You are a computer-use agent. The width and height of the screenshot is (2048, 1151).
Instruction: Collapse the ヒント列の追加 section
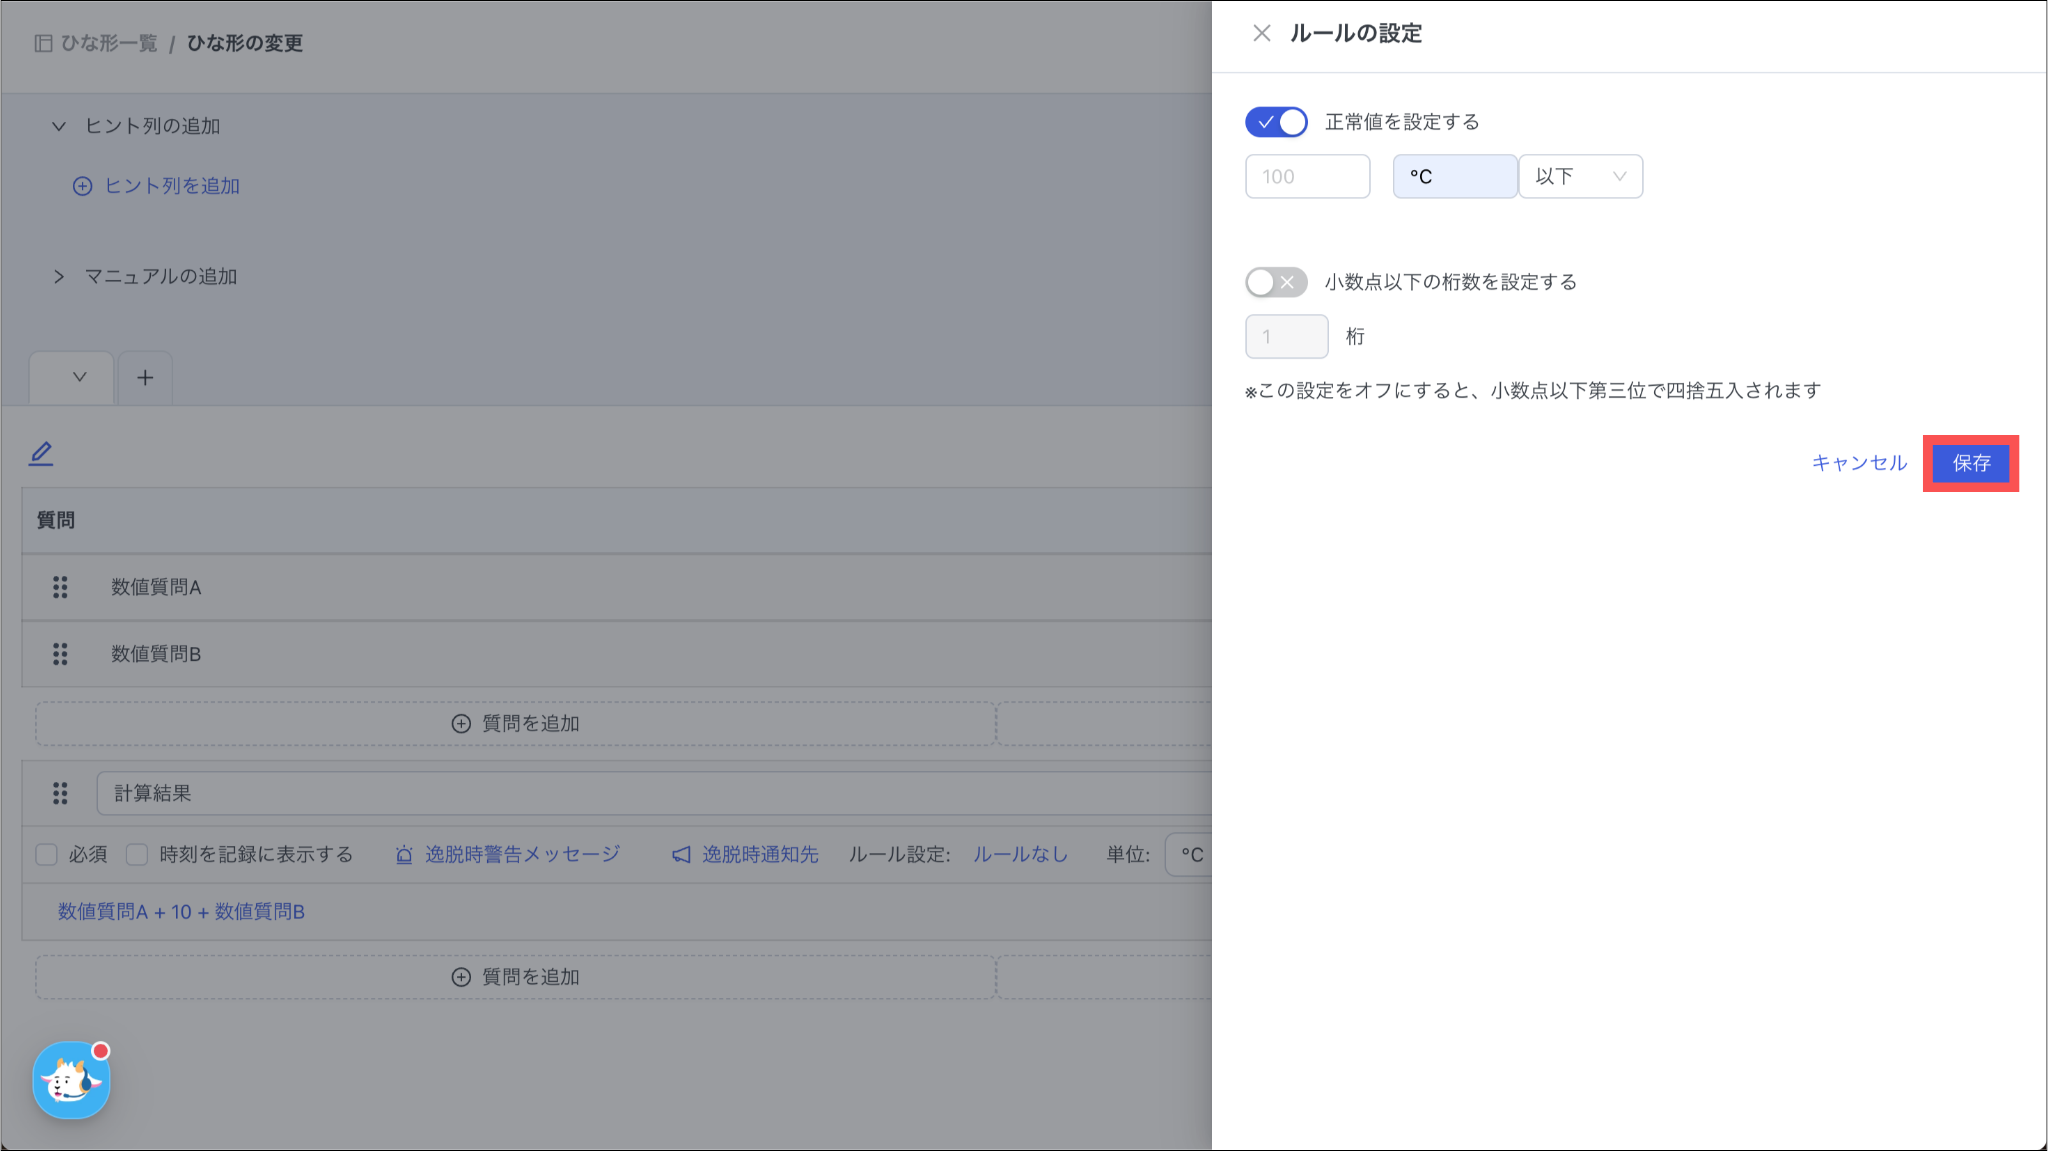[x=59, y=126]
